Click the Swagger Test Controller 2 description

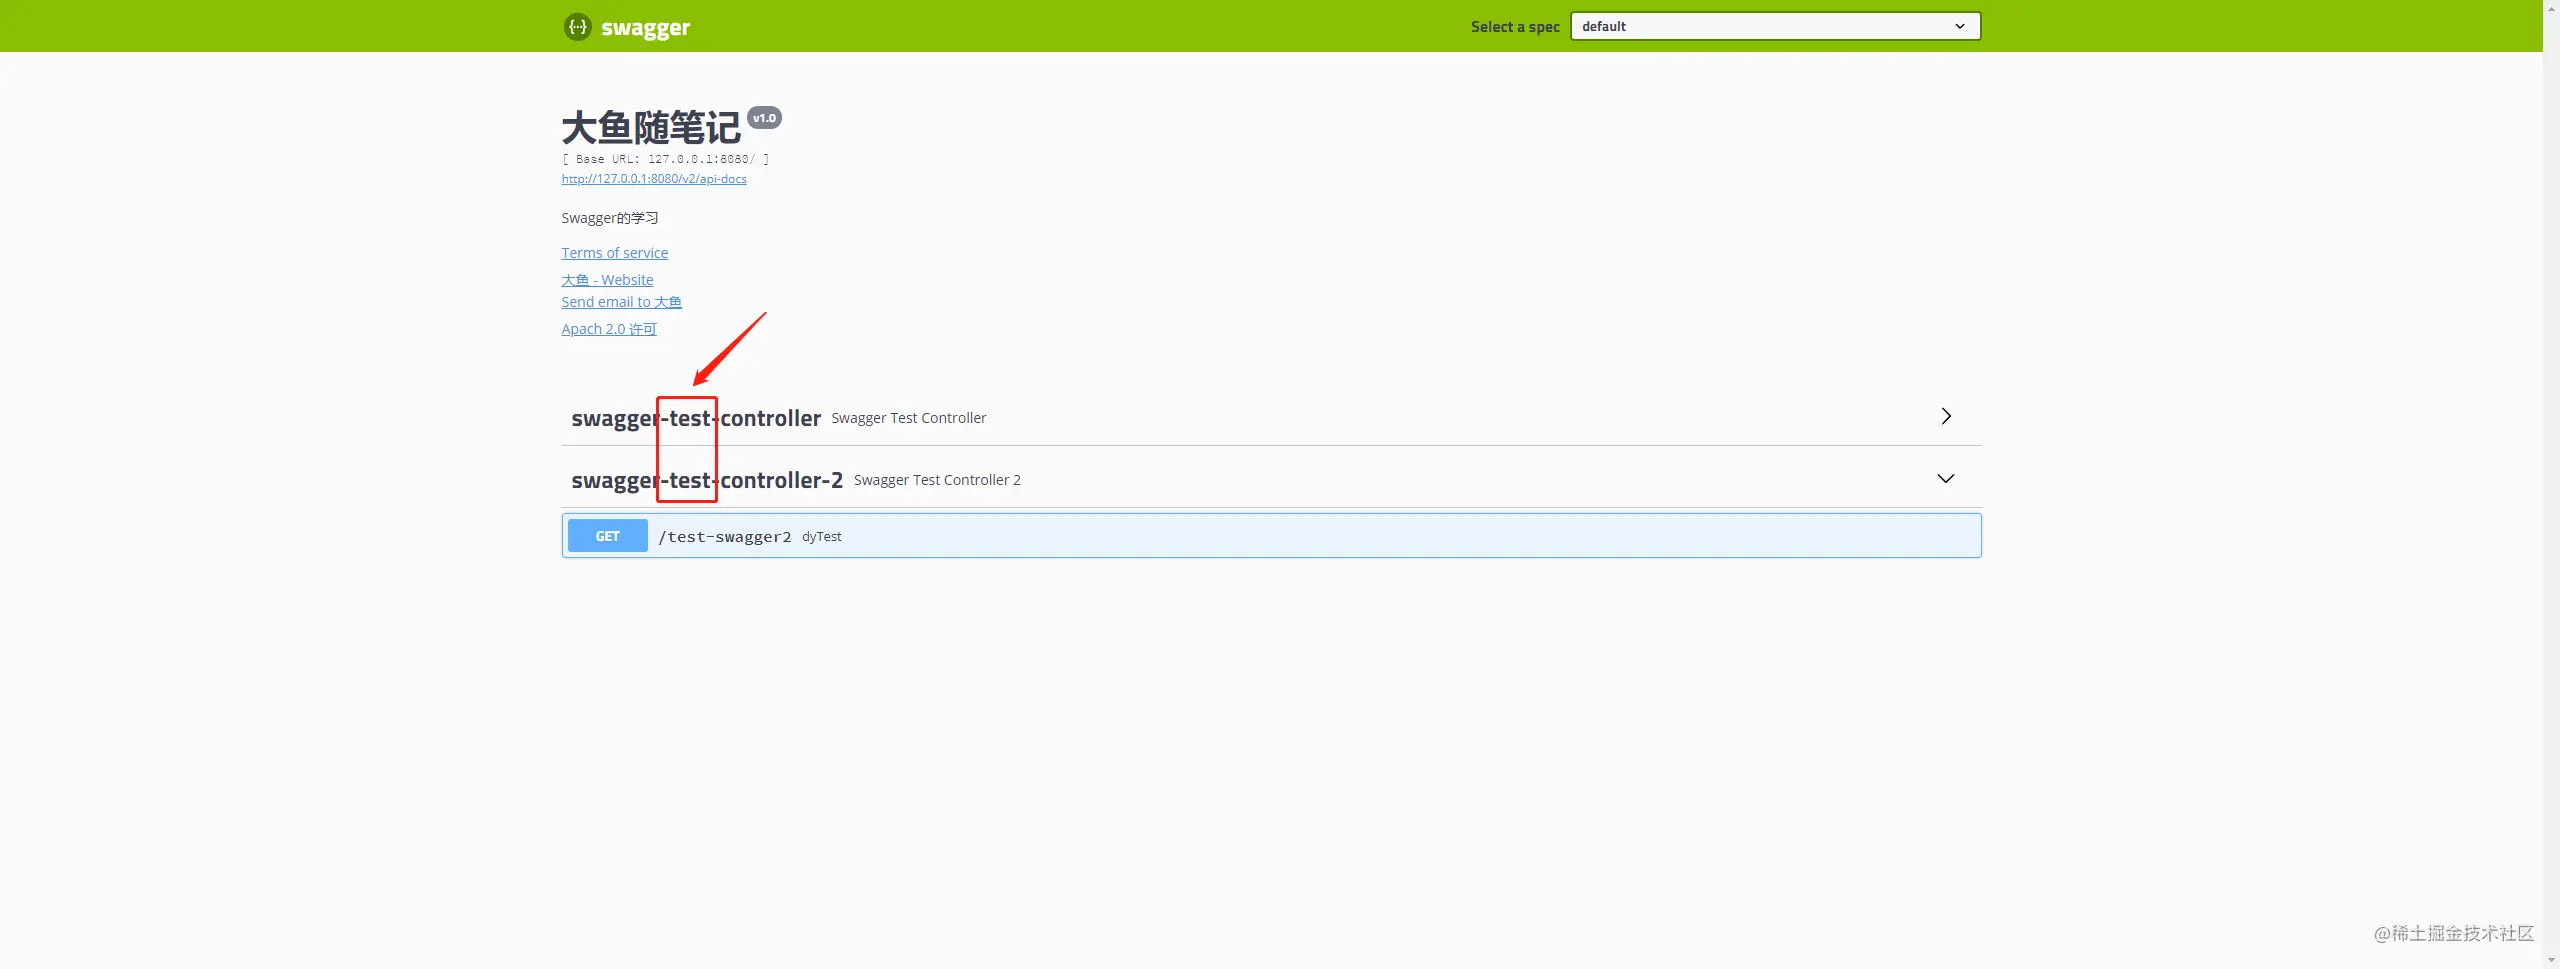pos(937,480)
